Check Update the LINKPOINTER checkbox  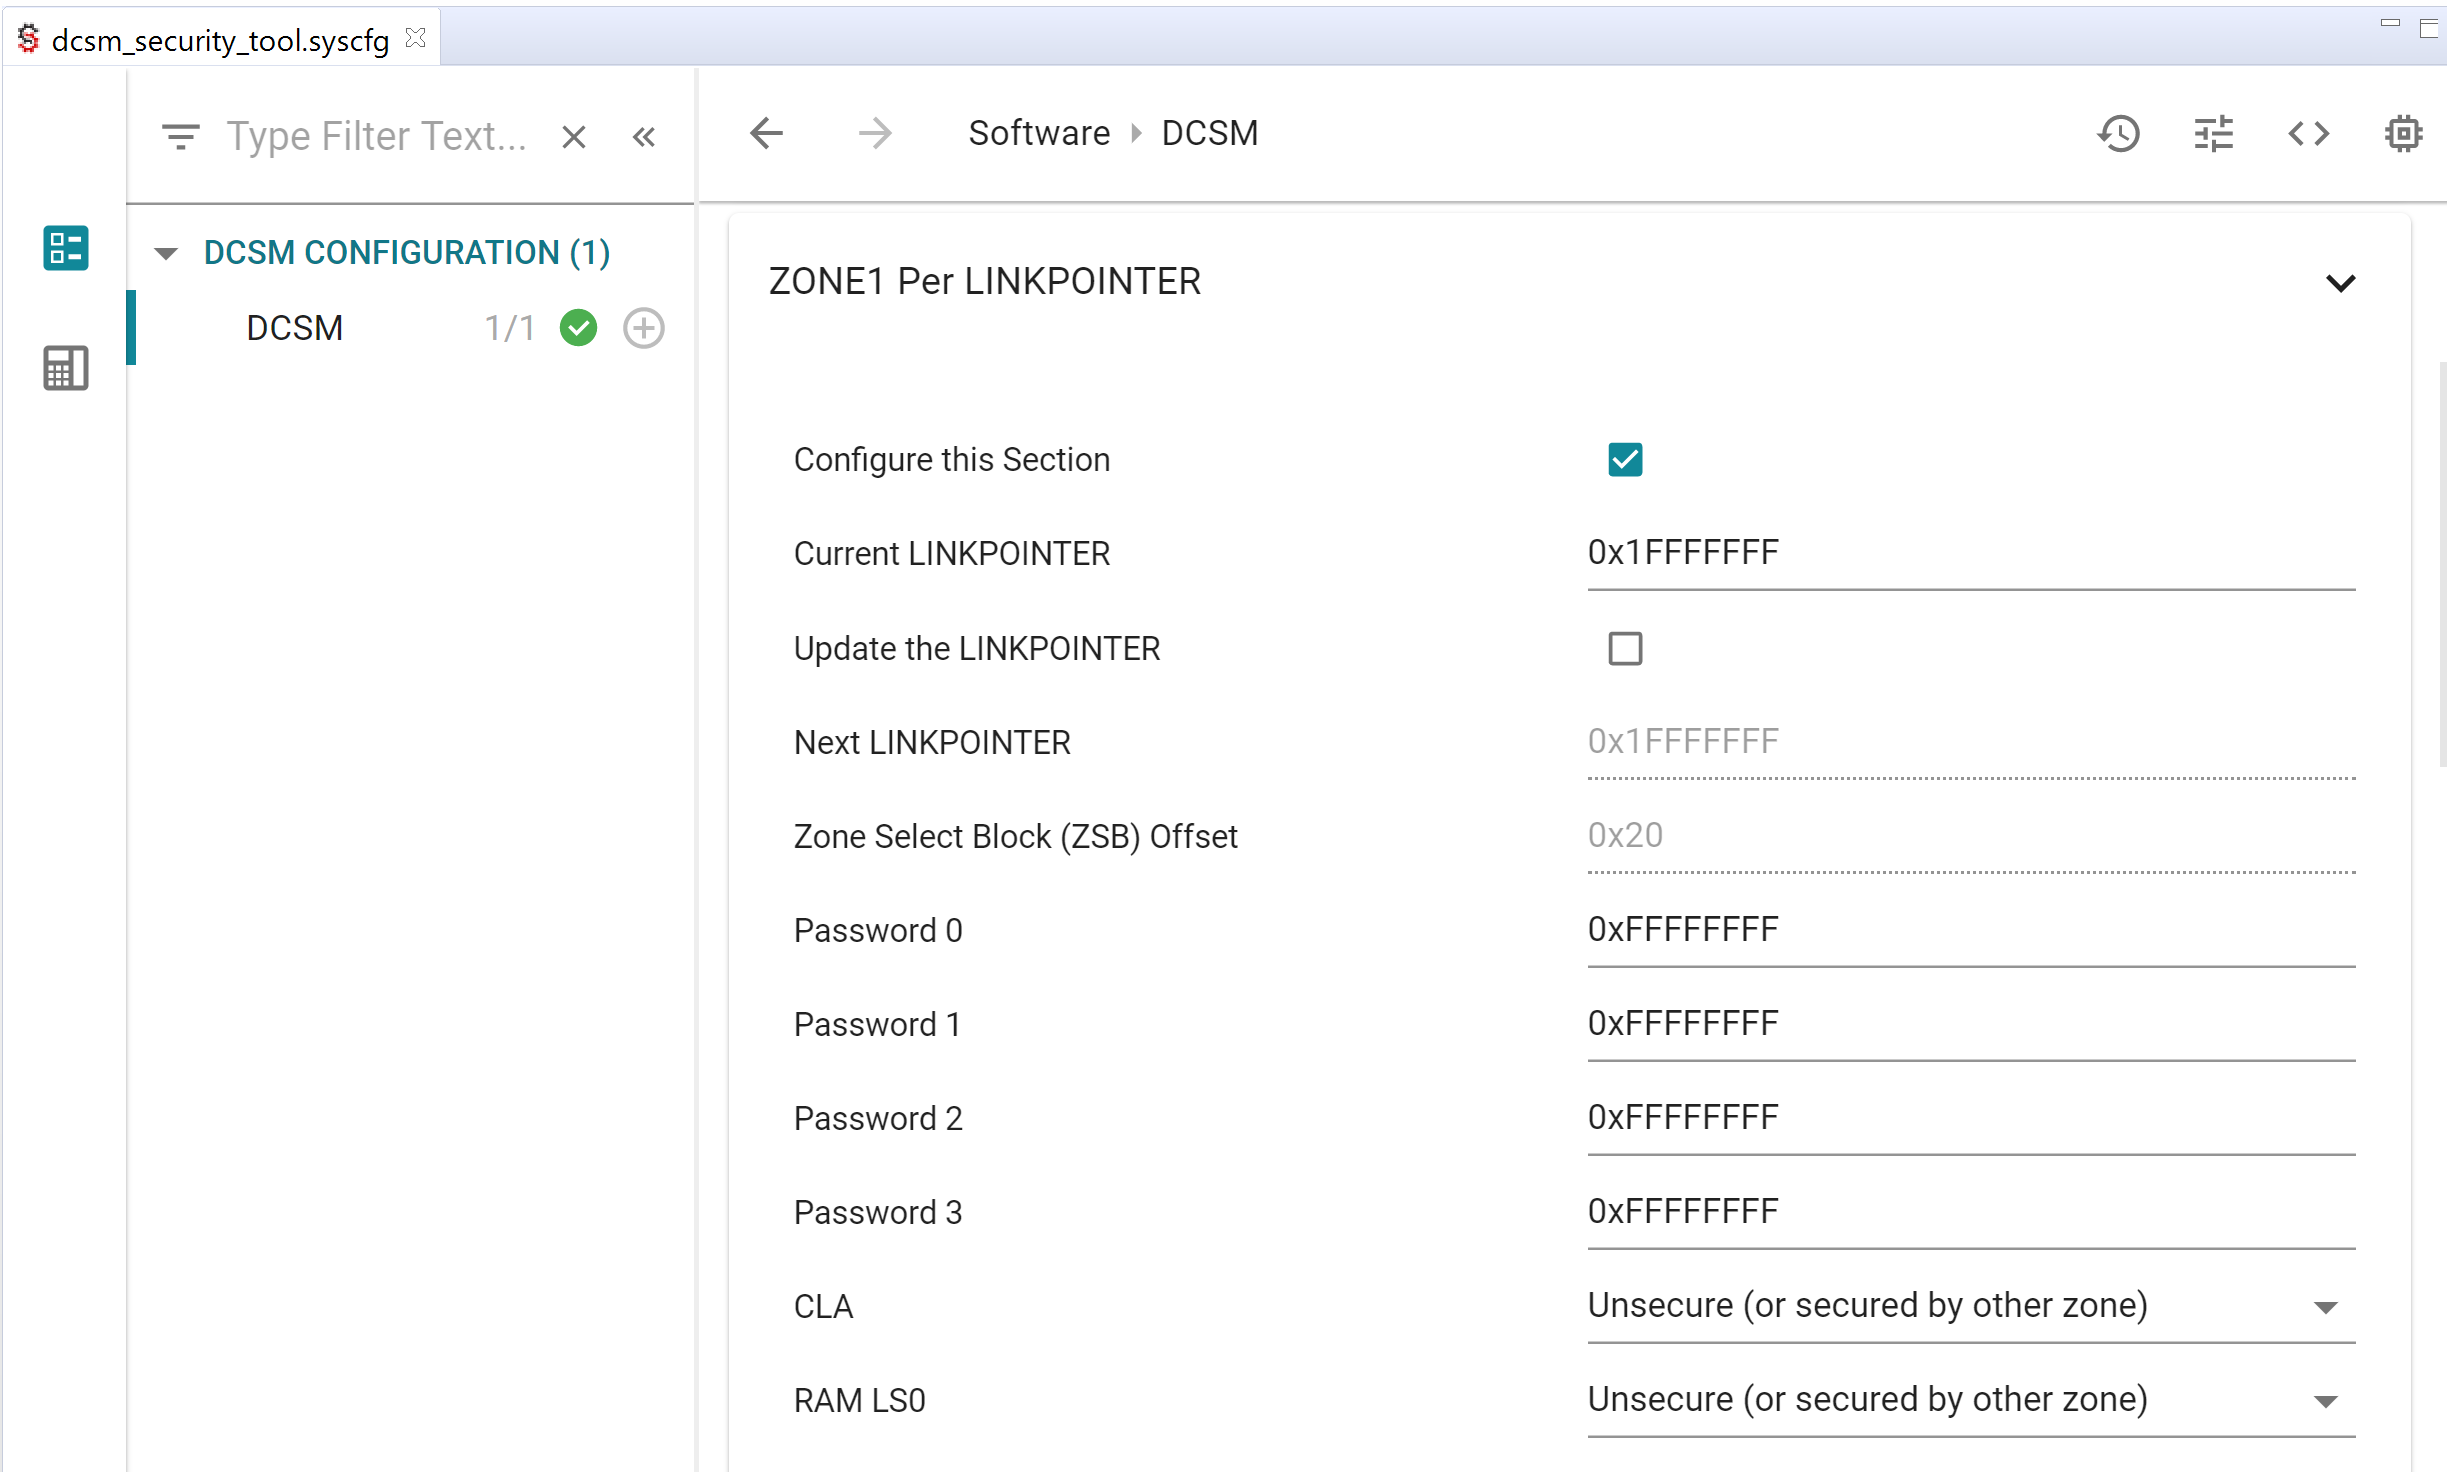click(x=1625, y=649)
